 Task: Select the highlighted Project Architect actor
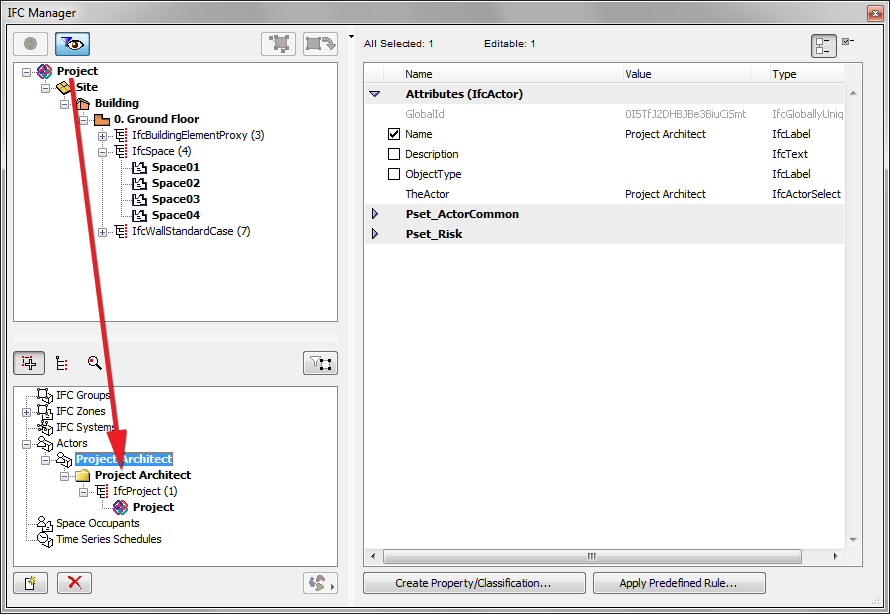point(124,459)
